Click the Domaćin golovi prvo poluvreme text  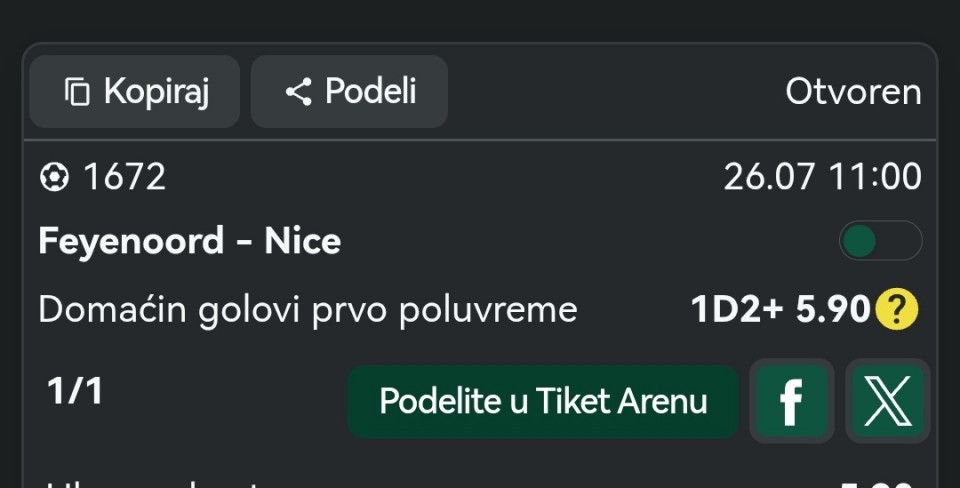tap(308, 309)
